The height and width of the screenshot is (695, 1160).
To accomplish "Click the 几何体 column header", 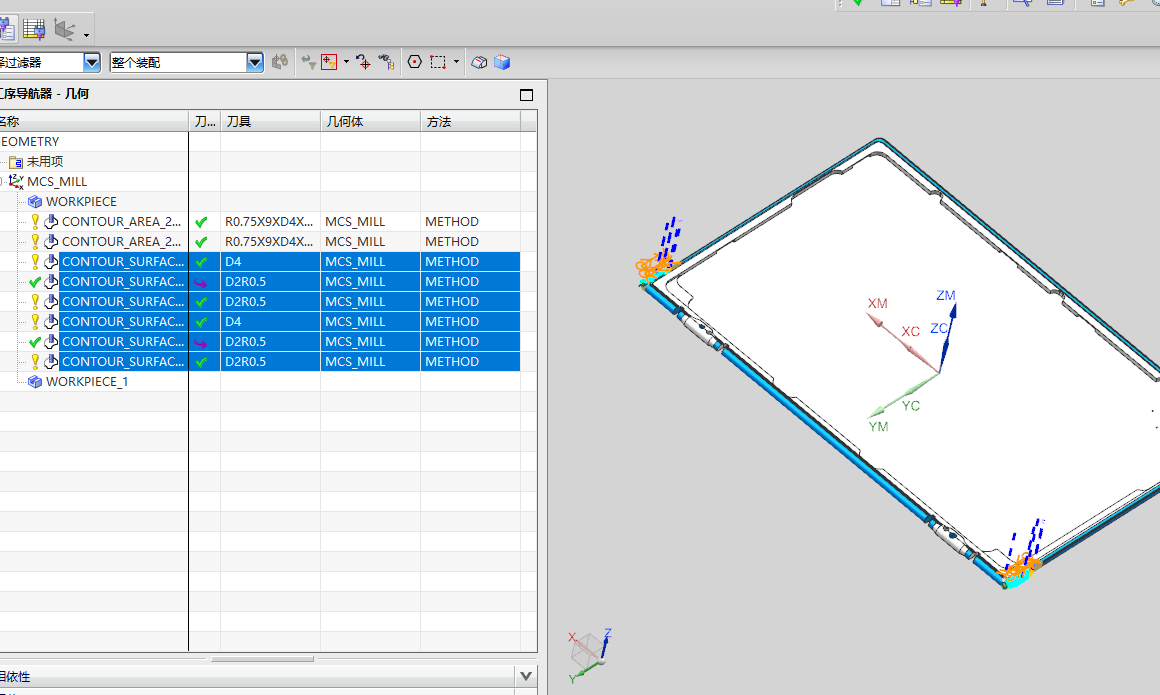I will point(370,121).
